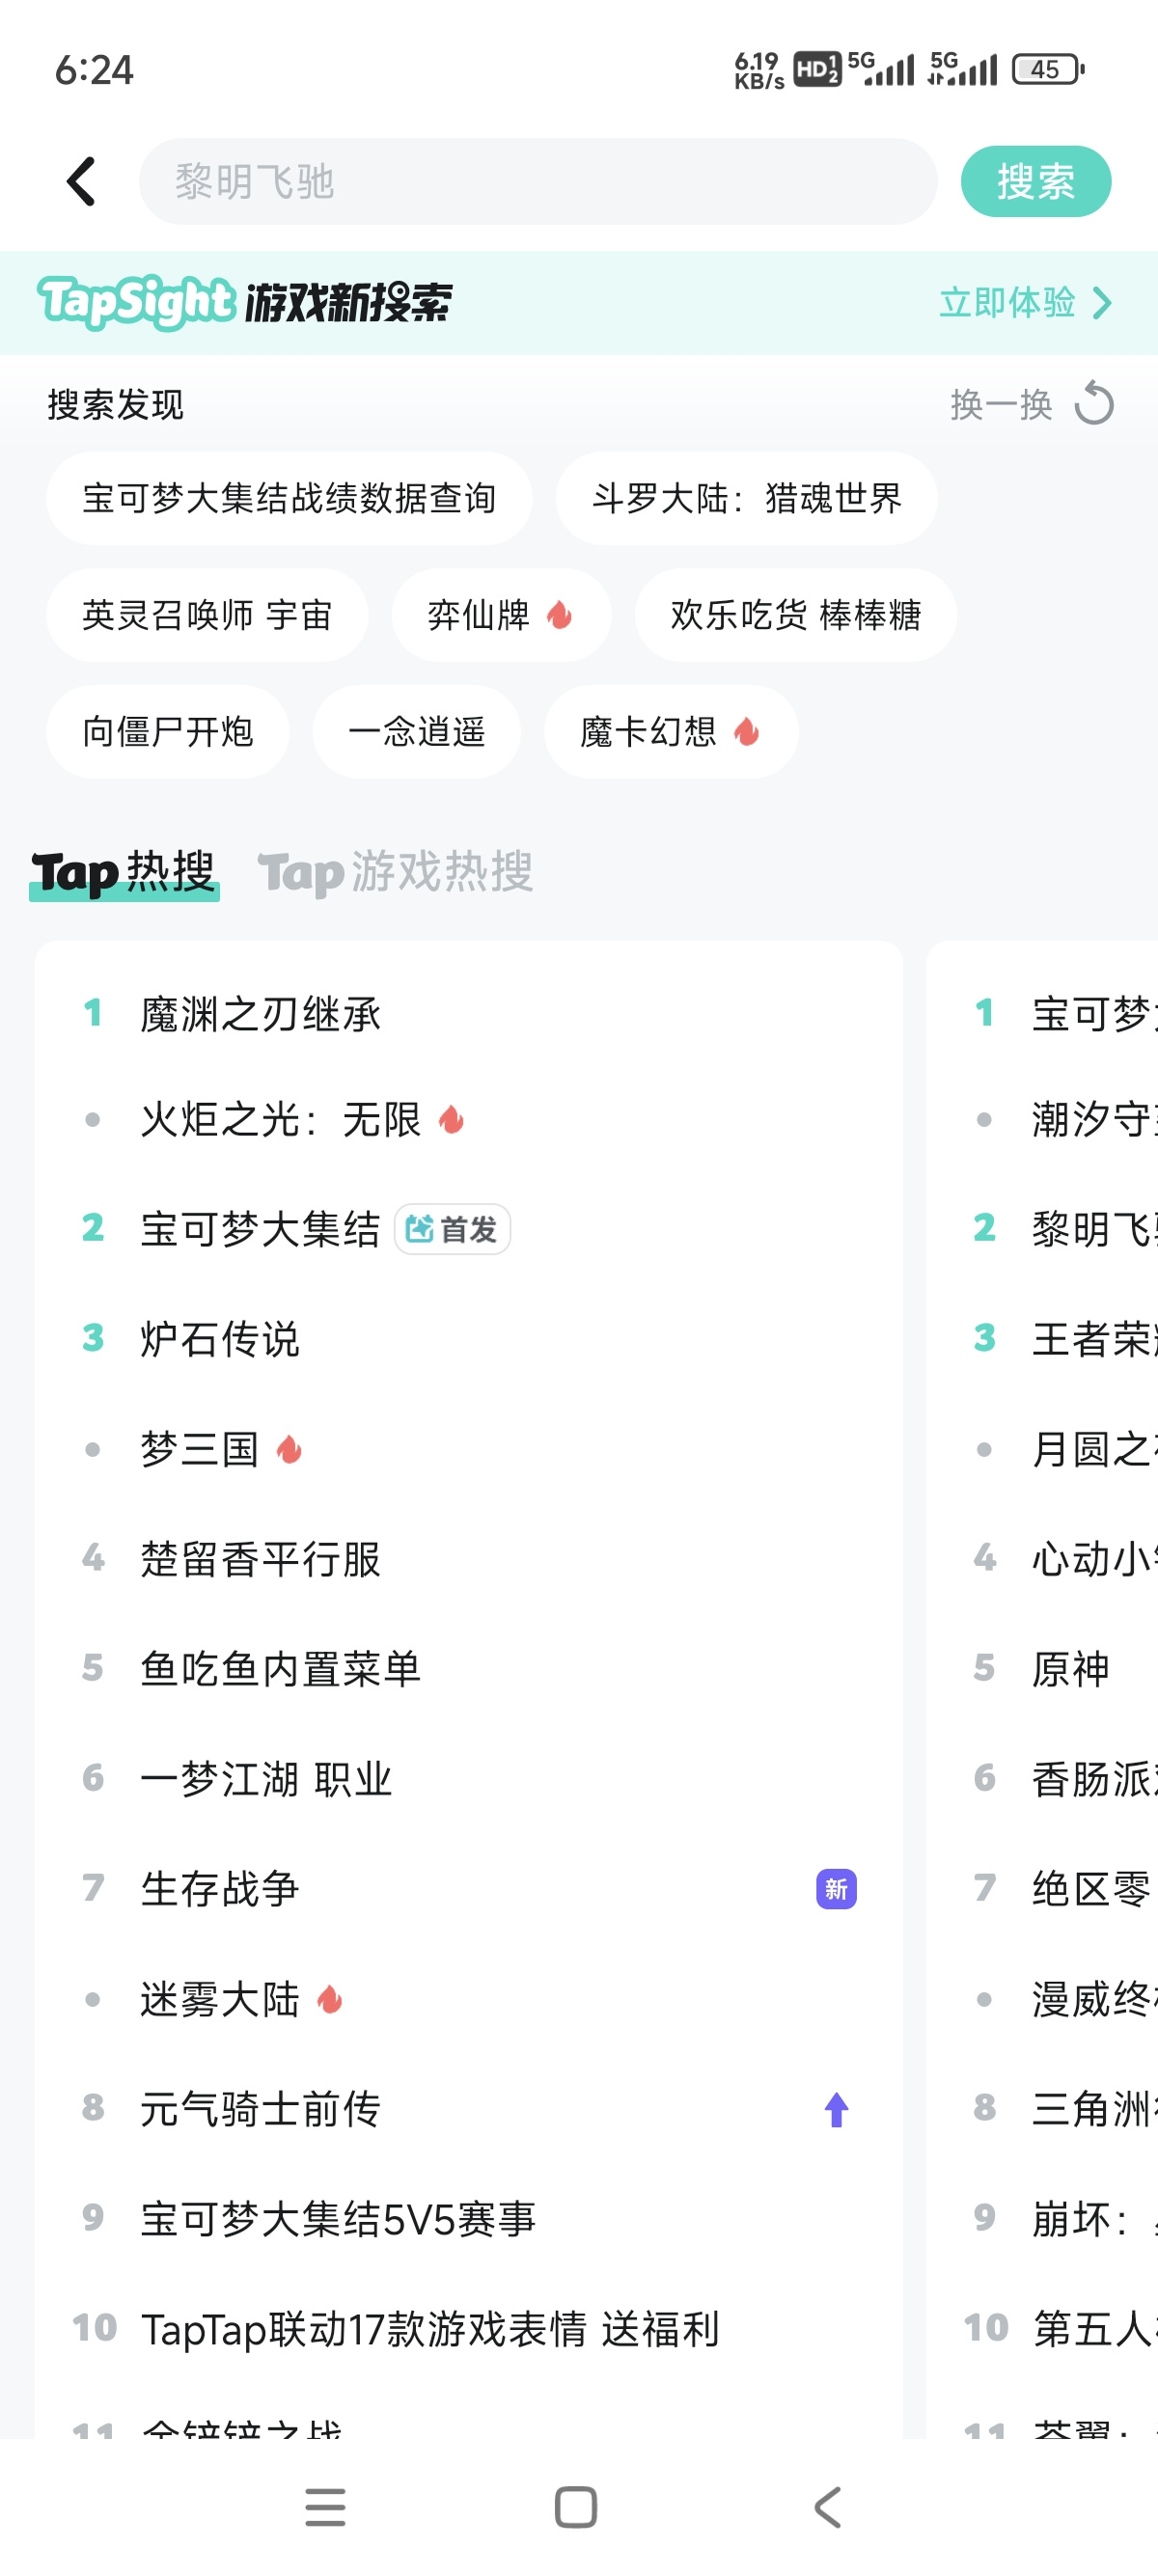Click the refresh icon next to 换一换
This screenshot has height=2576, width=1158.
(1093, 404)
